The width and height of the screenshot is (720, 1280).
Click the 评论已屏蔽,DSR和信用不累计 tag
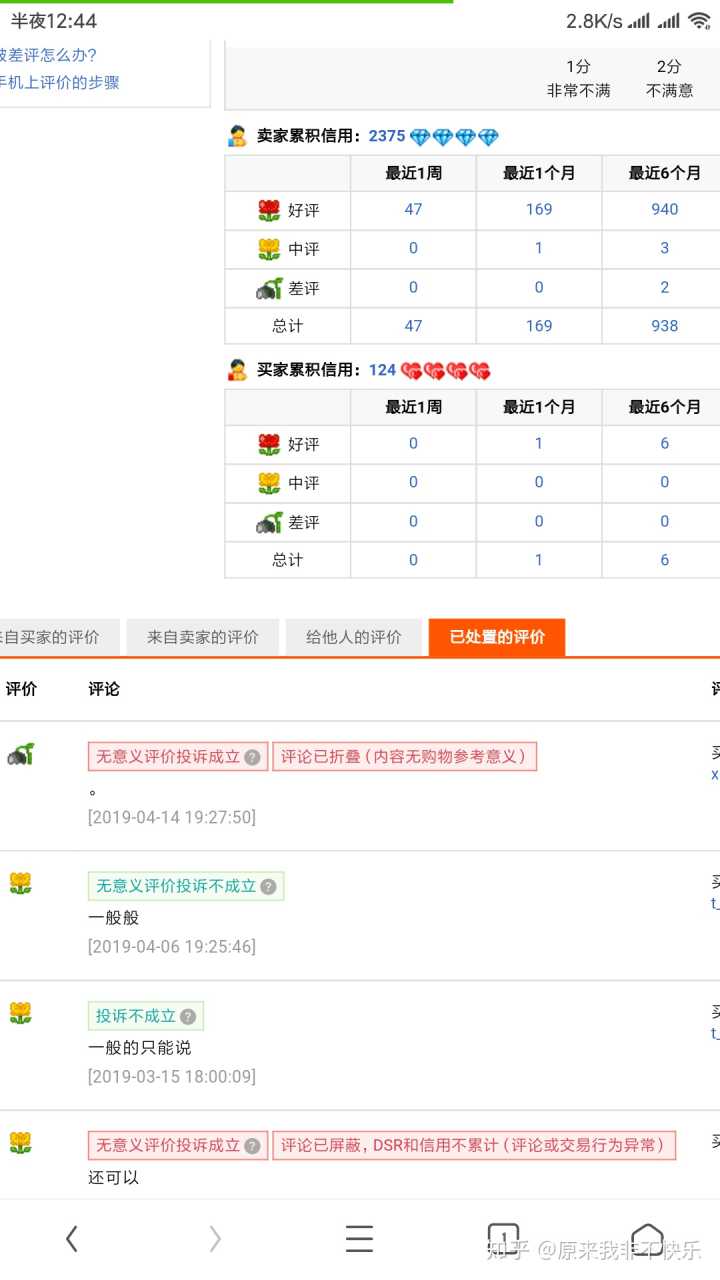(x=474, y=1146)
